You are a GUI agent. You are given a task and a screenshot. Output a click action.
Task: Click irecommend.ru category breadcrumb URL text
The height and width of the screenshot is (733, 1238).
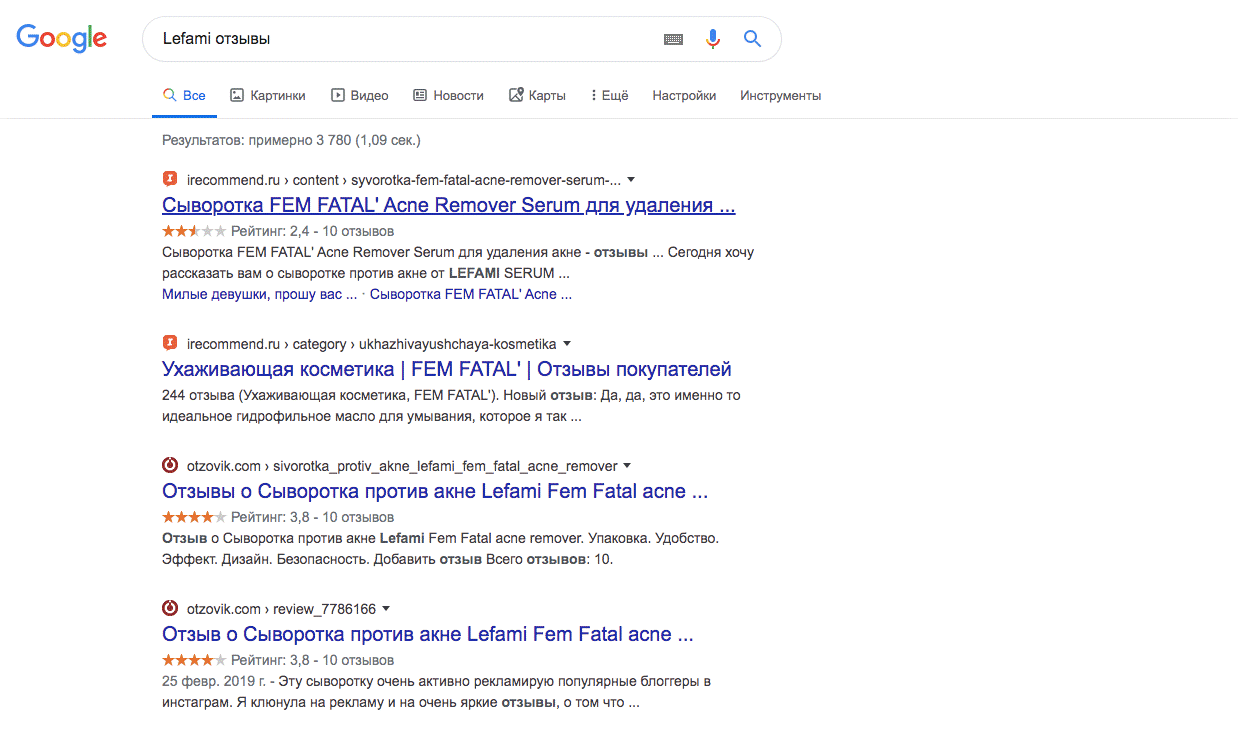pos(372,344)
